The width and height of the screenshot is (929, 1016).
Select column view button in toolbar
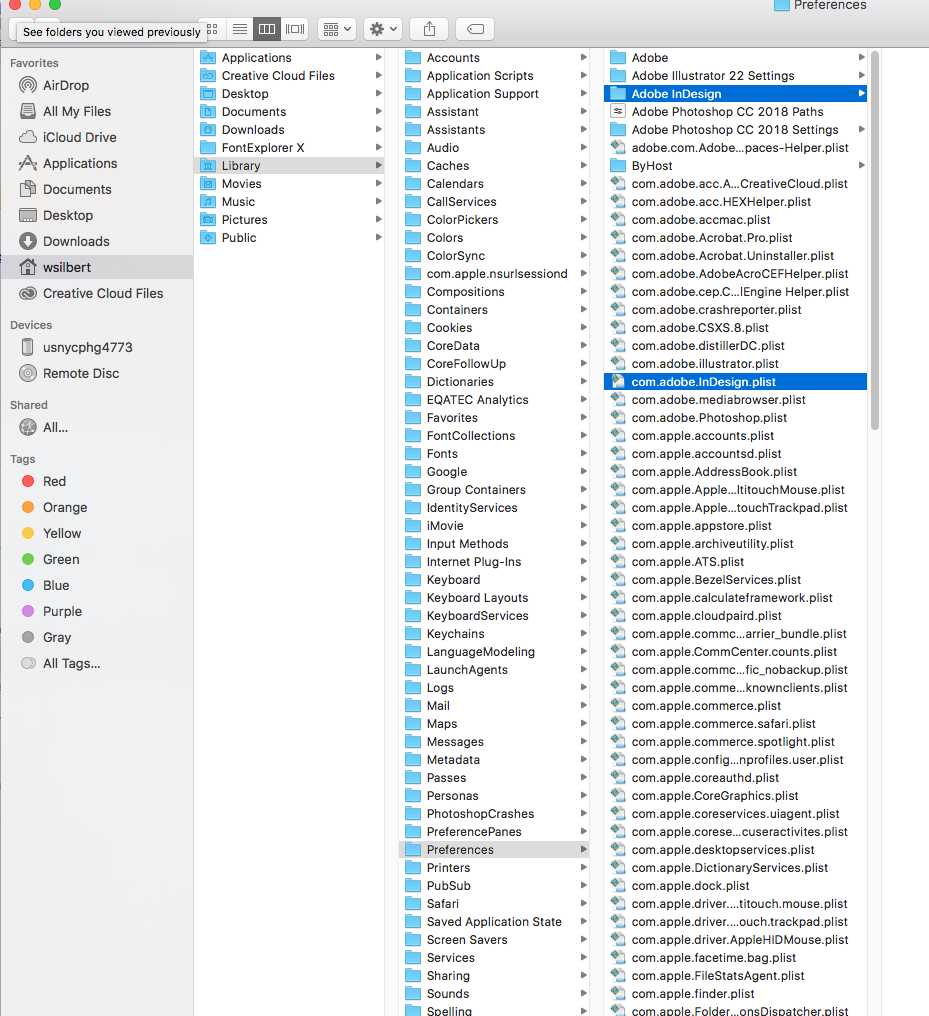pos(267,29)
